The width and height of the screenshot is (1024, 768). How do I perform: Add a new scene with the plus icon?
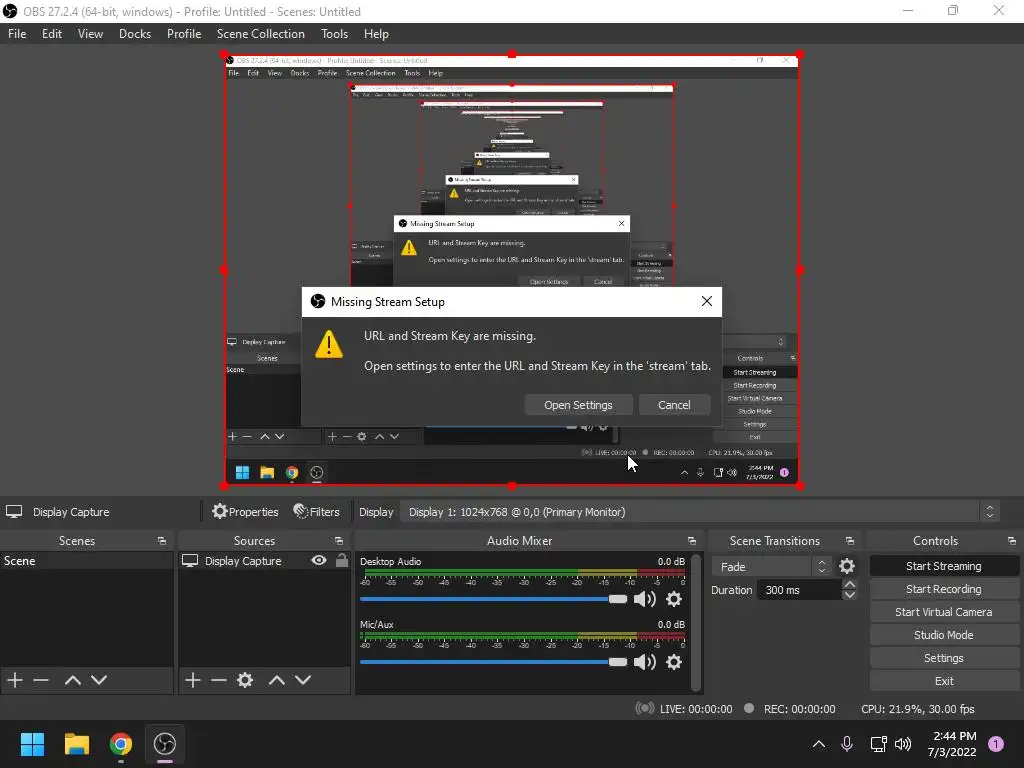point(15,680)
